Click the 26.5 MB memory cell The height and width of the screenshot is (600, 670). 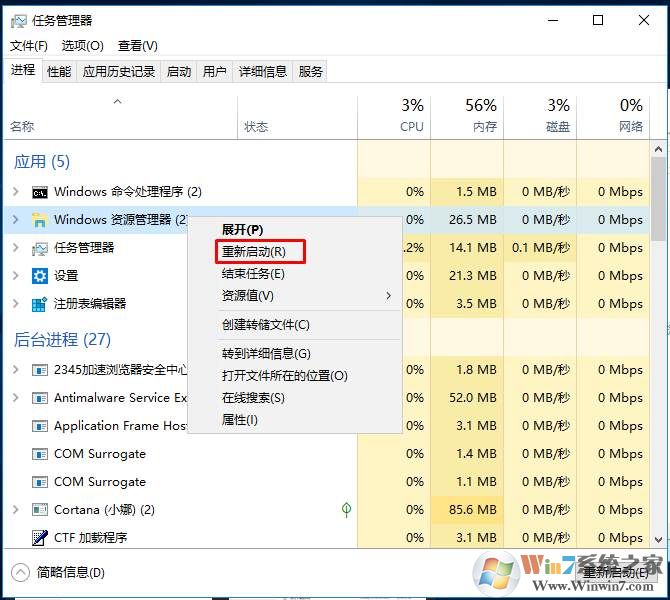467,220
